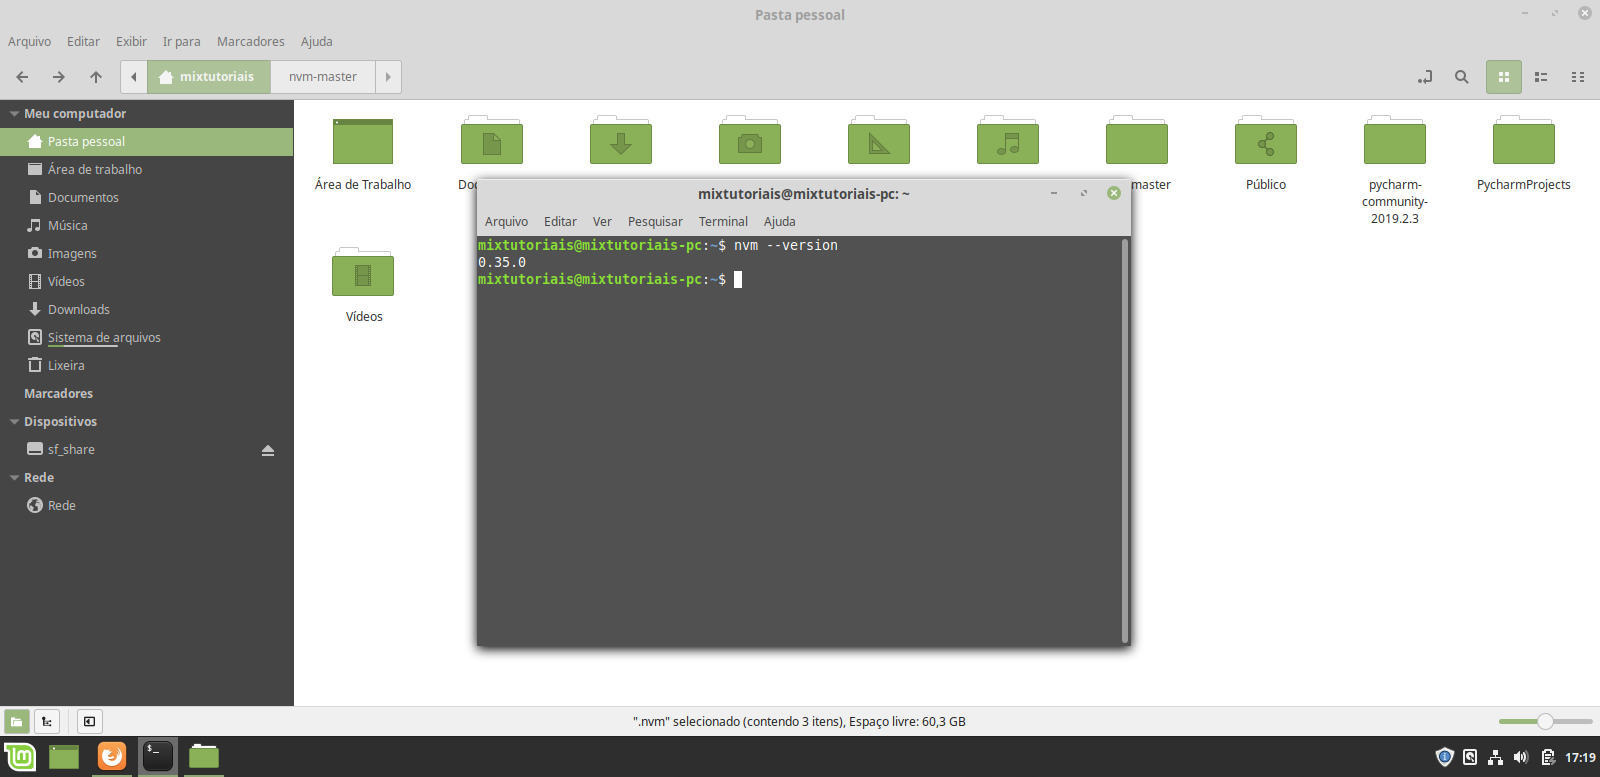
Task: Eject the sf_share device
Action: click(268, 451)
